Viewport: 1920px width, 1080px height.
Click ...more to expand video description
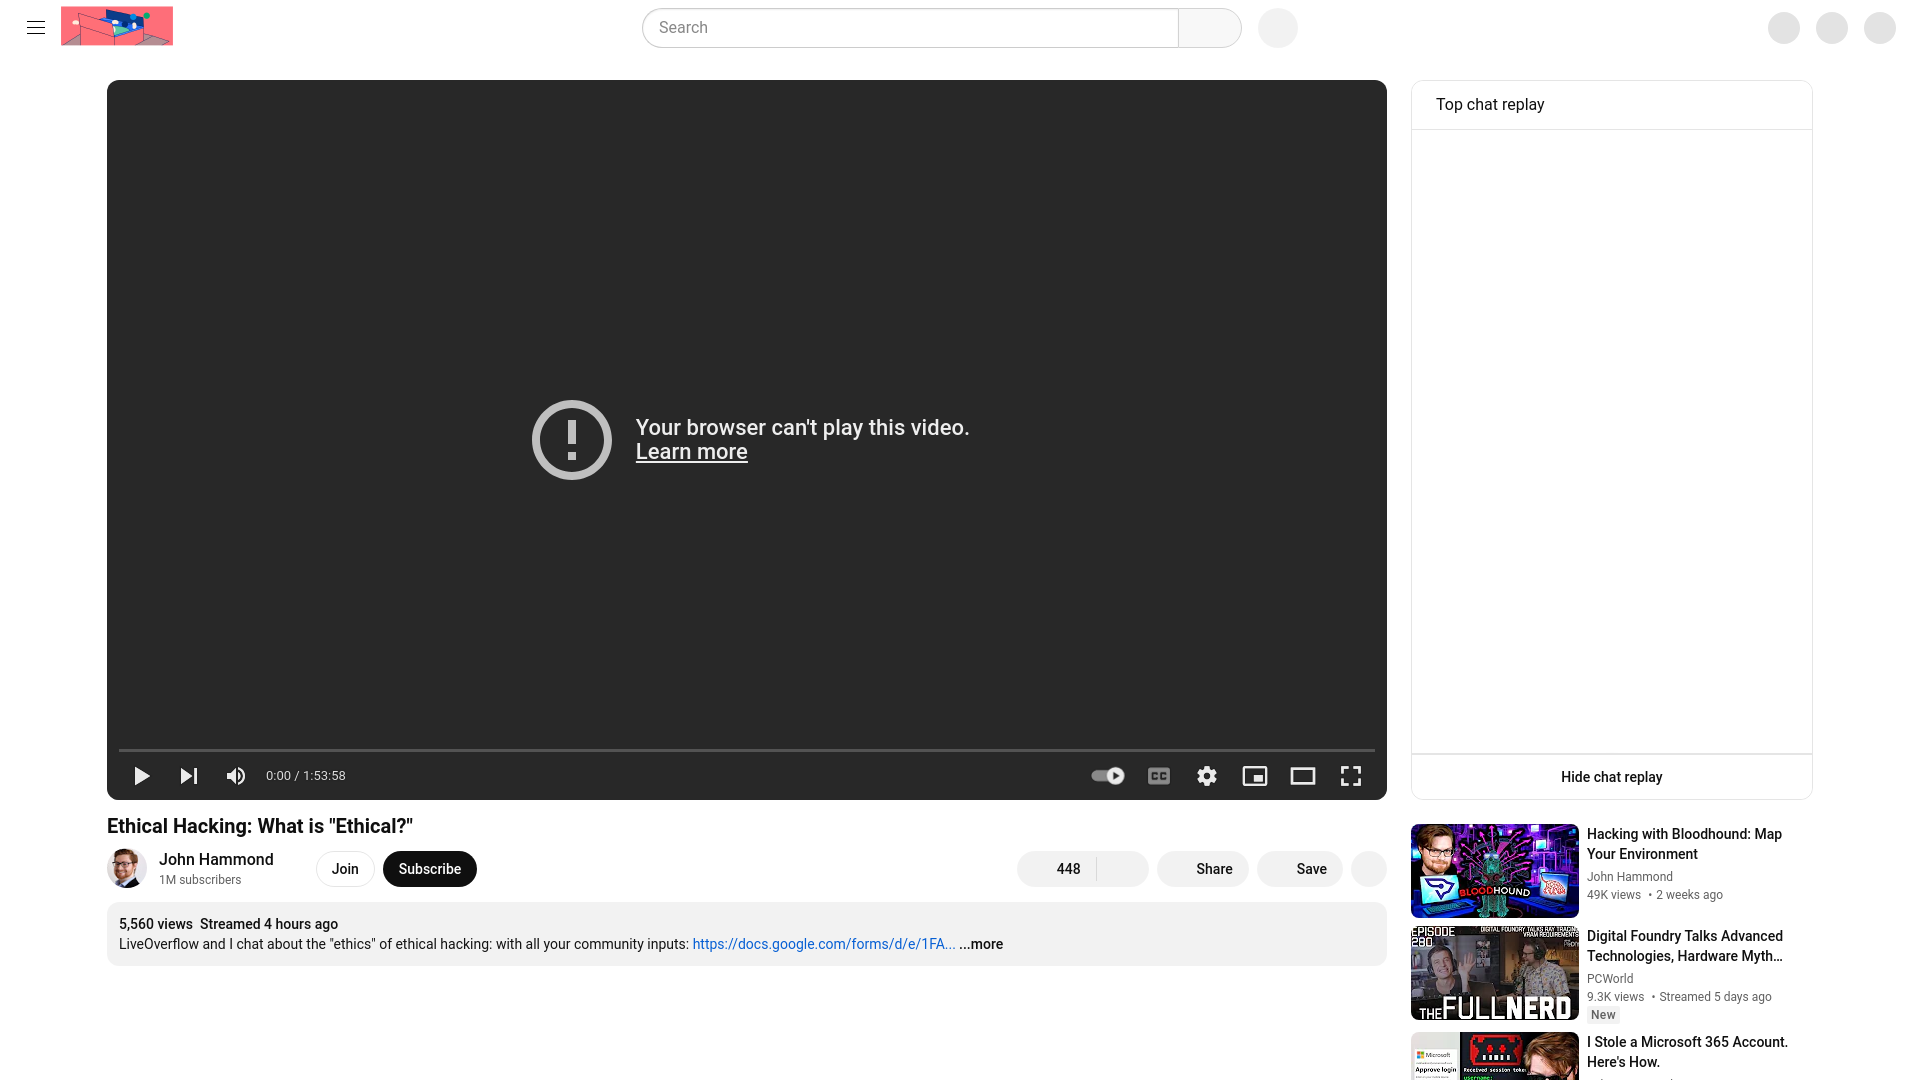click(x=981, y=944)
